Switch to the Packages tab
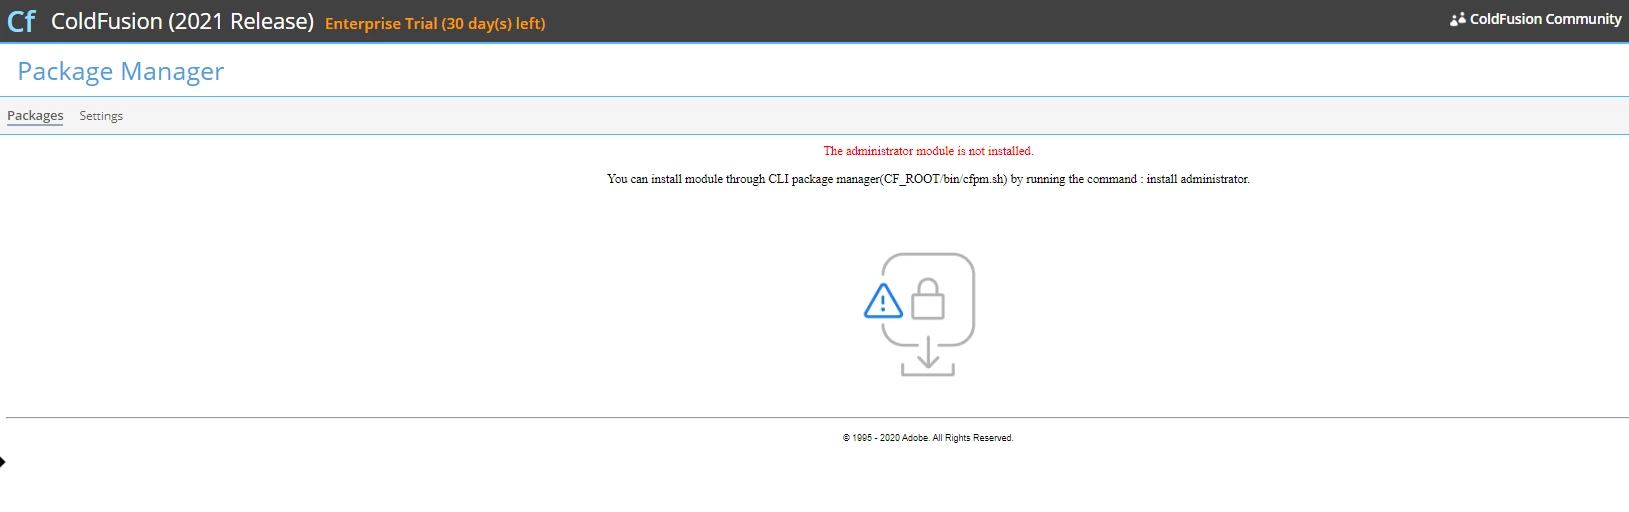The image size is (1629, 512). [x=35, y=116]
